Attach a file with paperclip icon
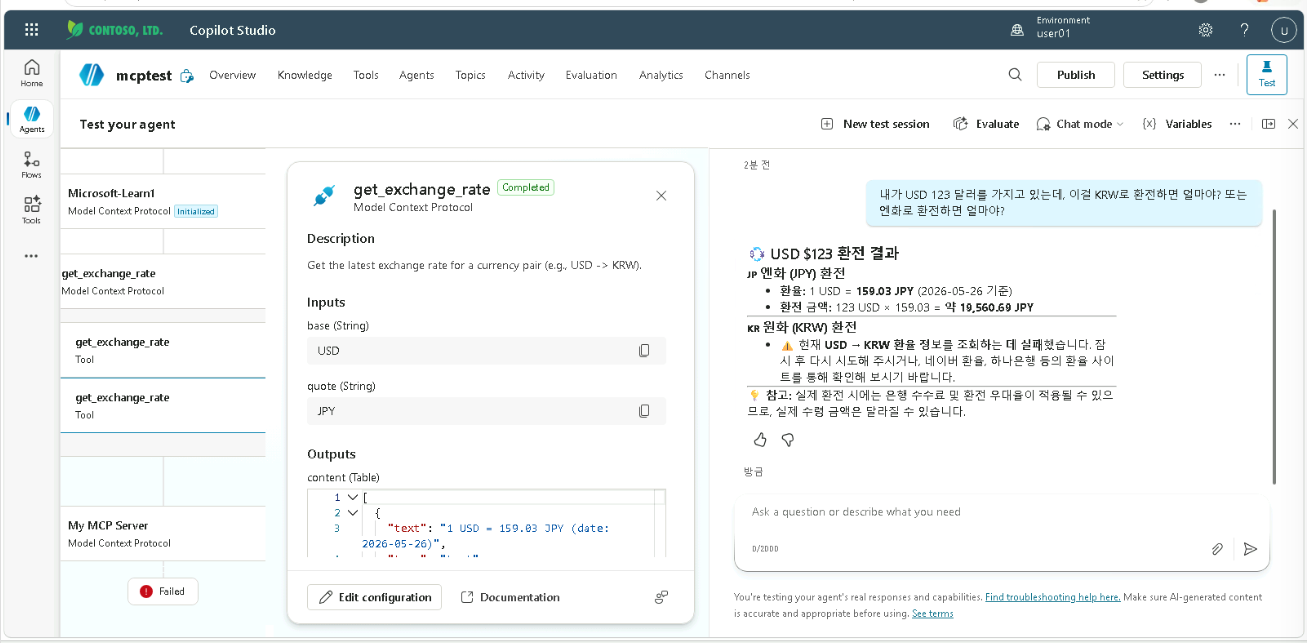 pyautogui.click(x=1217, y=548)
